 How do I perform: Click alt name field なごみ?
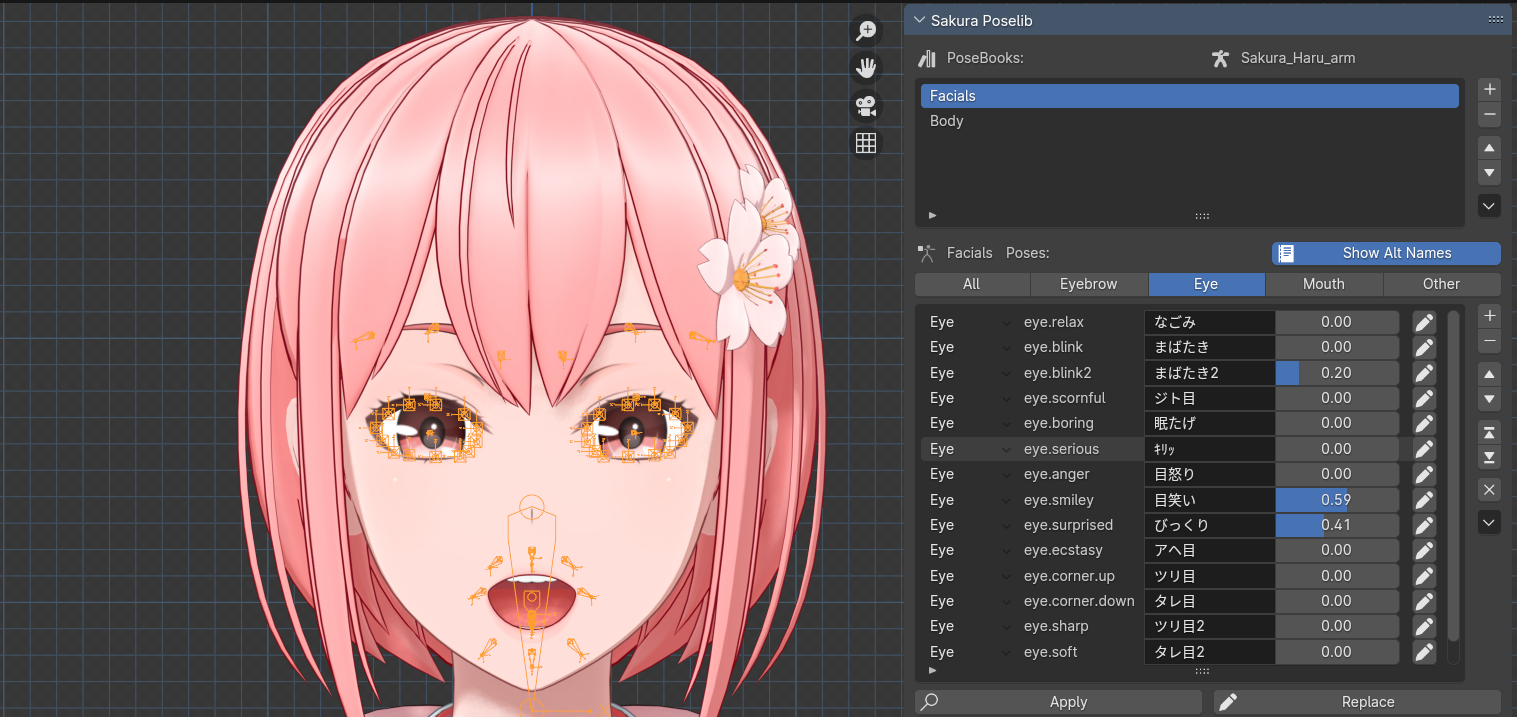point(1209,322)
